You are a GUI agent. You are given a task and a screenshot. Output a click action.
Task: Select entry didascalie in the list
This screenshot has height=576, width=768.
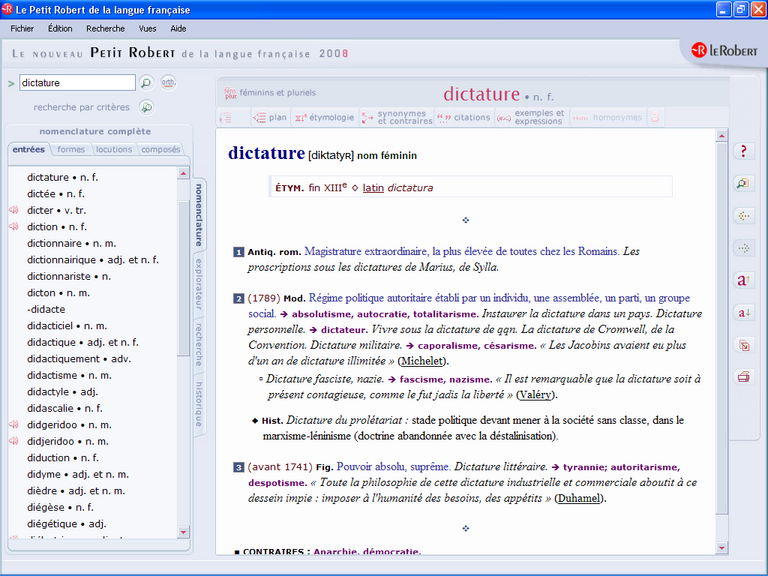click(65, 408)
